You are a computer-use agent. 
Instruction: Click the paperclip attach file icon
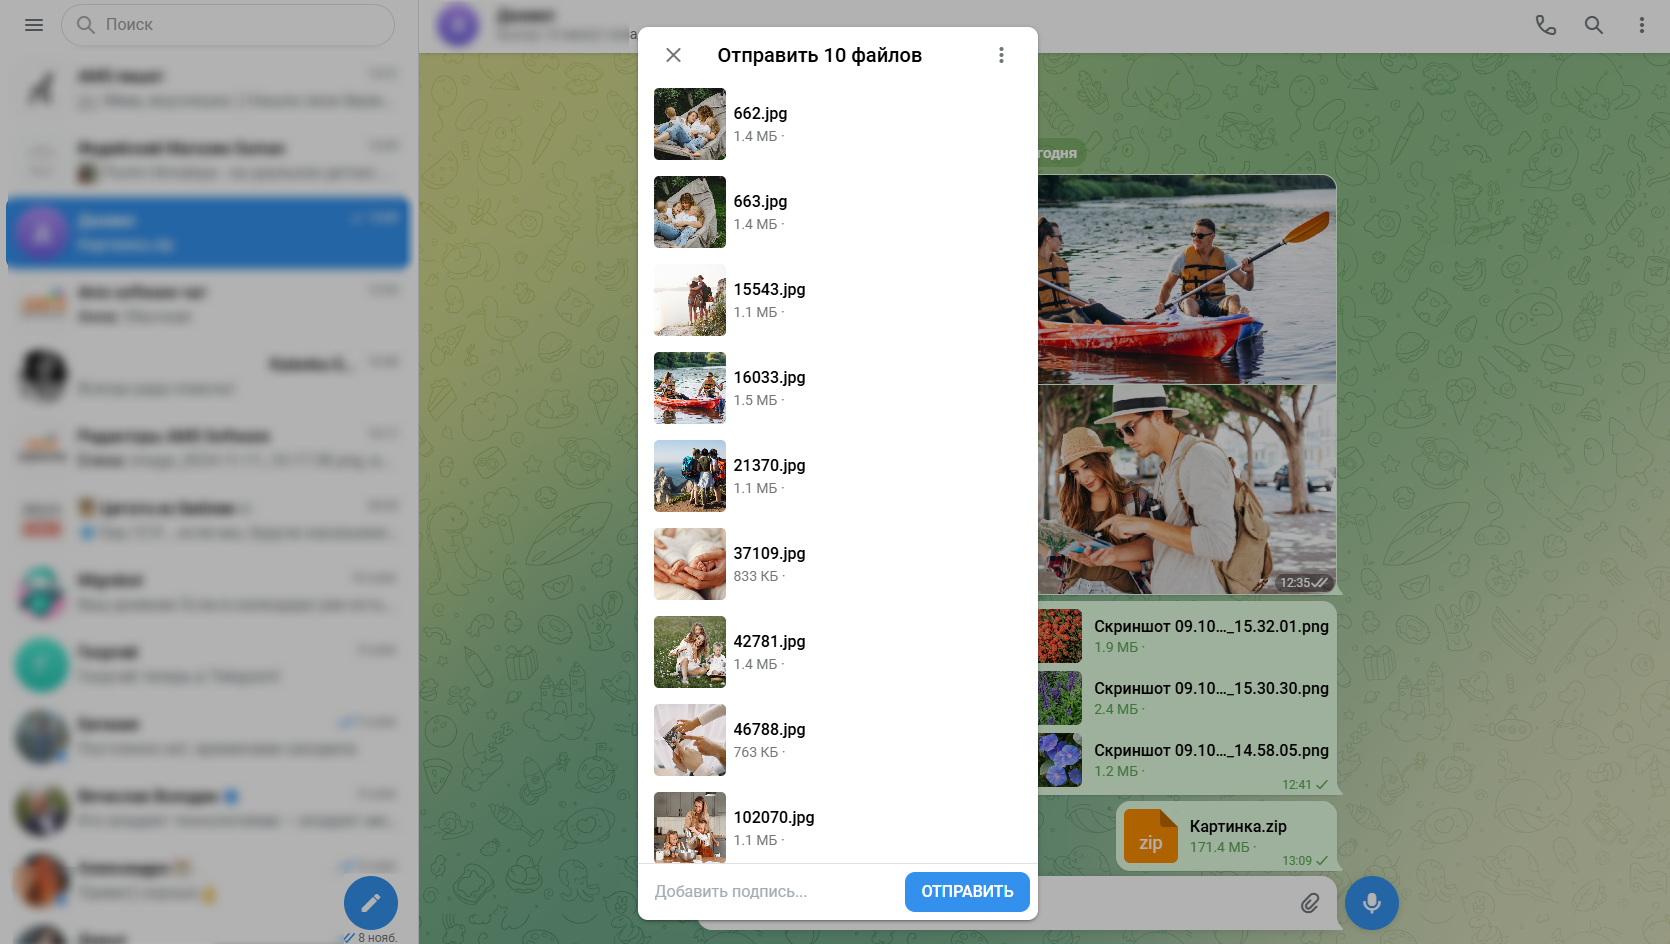pos(1310,903)
